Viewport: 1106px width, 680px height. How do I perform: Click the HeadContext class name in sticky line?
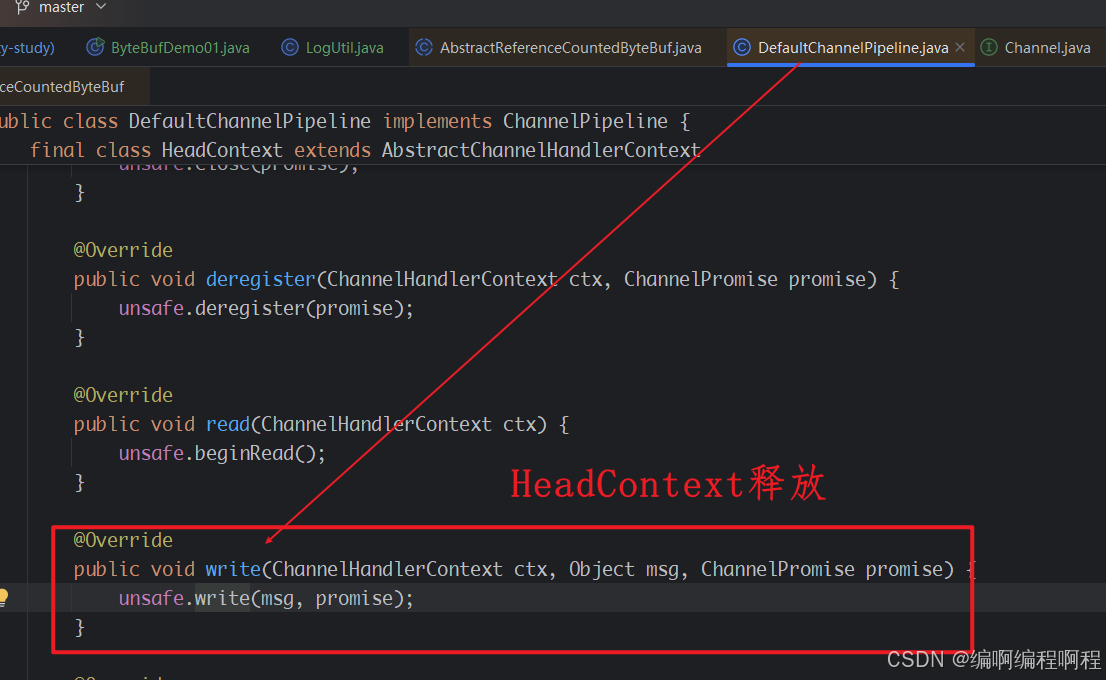[221, 150]
